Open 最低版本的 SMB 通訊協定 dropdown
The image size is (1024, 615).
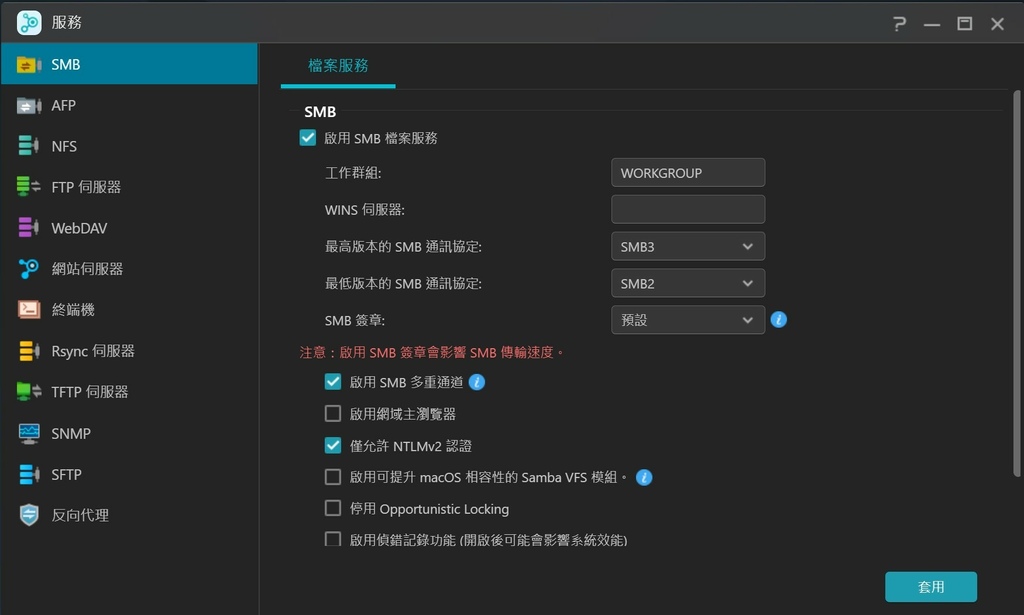coord(688,283)
